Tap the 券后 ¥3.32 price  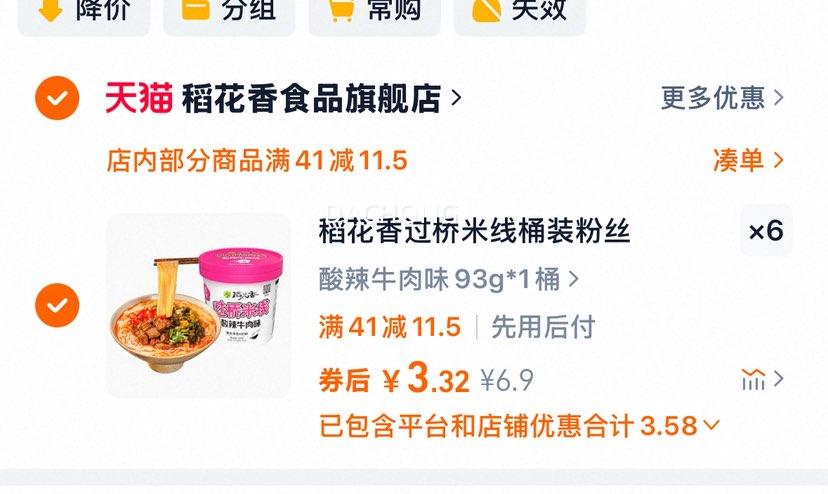[x=394, y=379]
